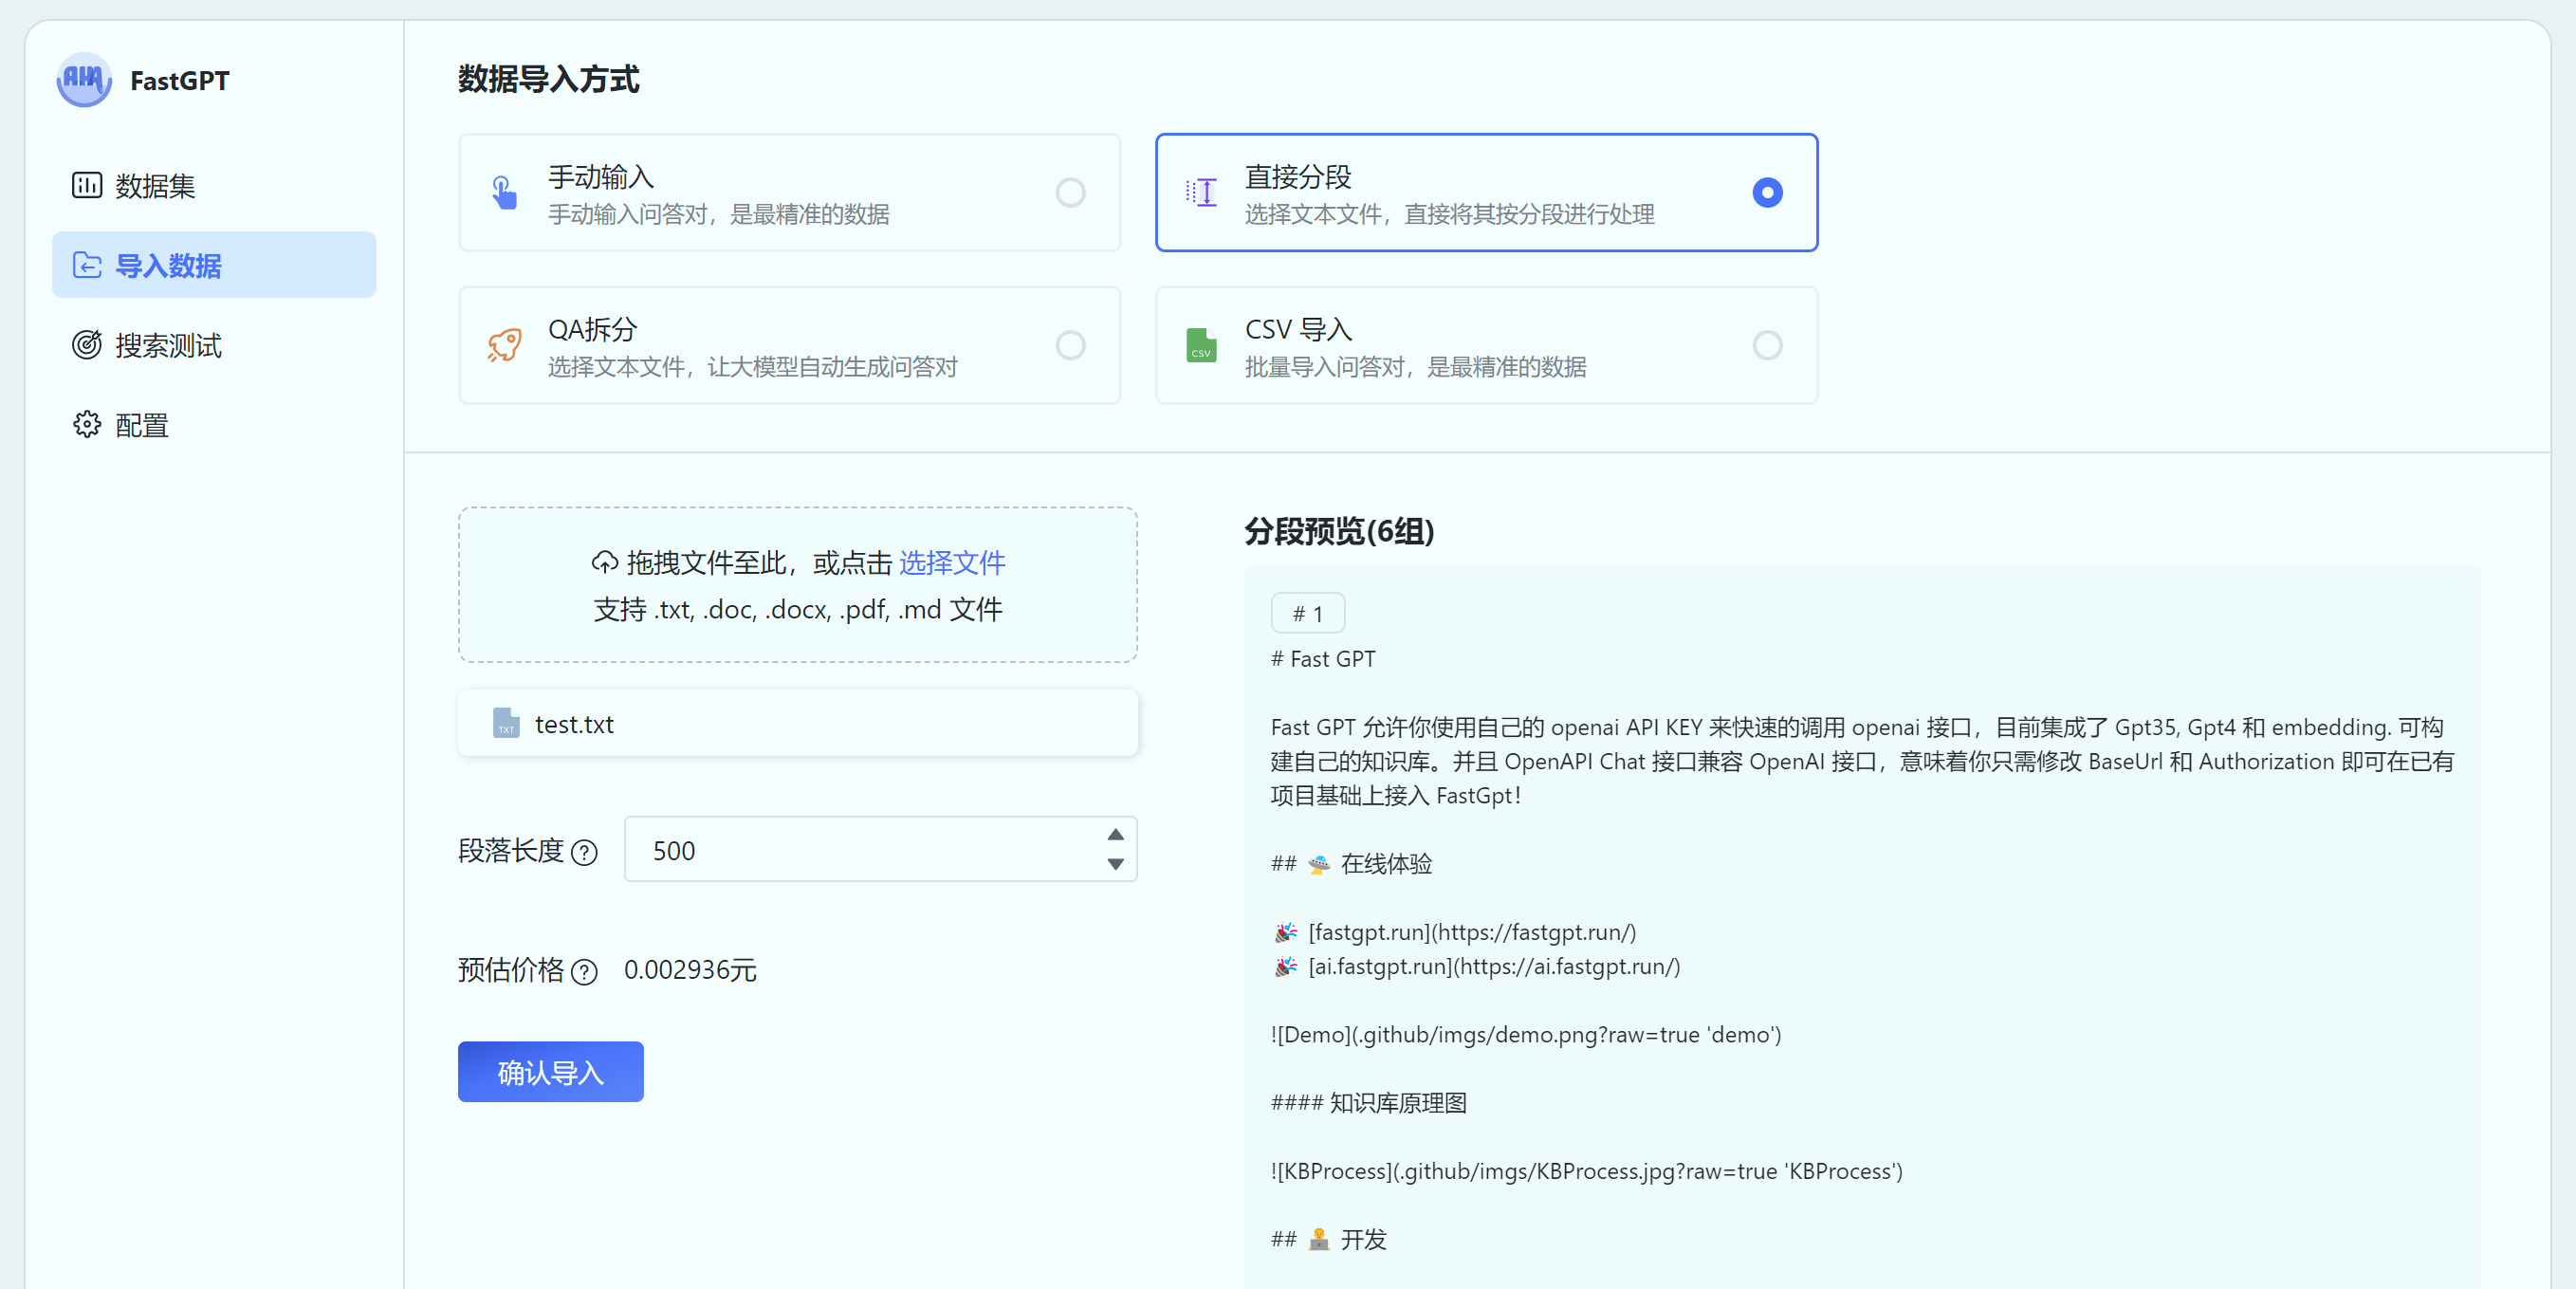
Task: Open the 数据集 sidebar menu item
Action: coord(154,186)
